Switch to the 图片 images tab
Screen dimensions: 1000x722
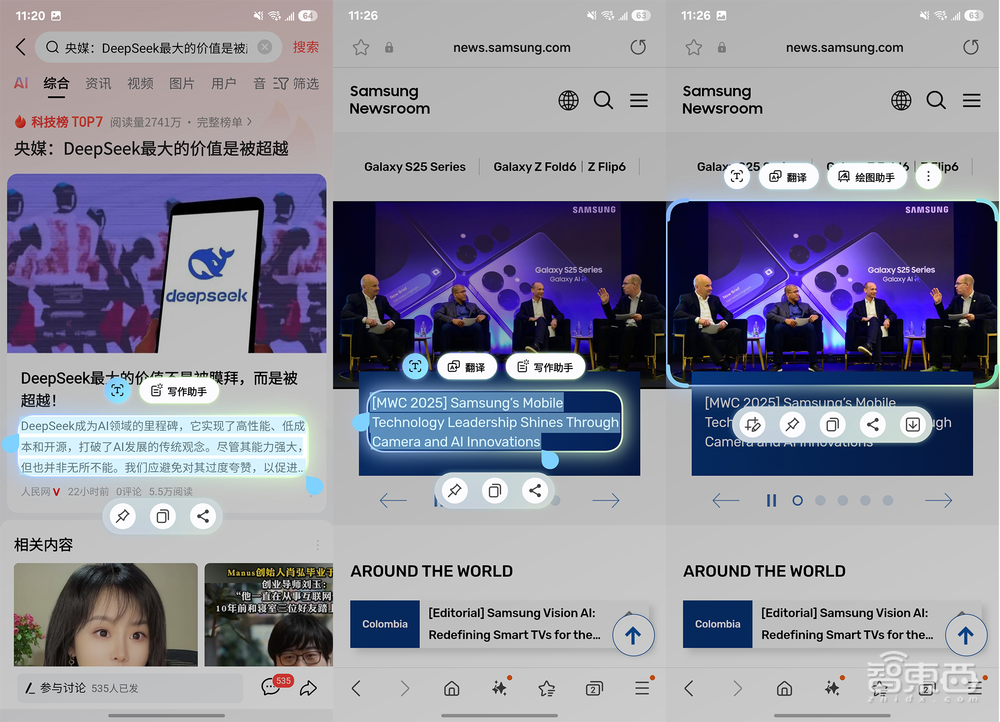[182, 84]
